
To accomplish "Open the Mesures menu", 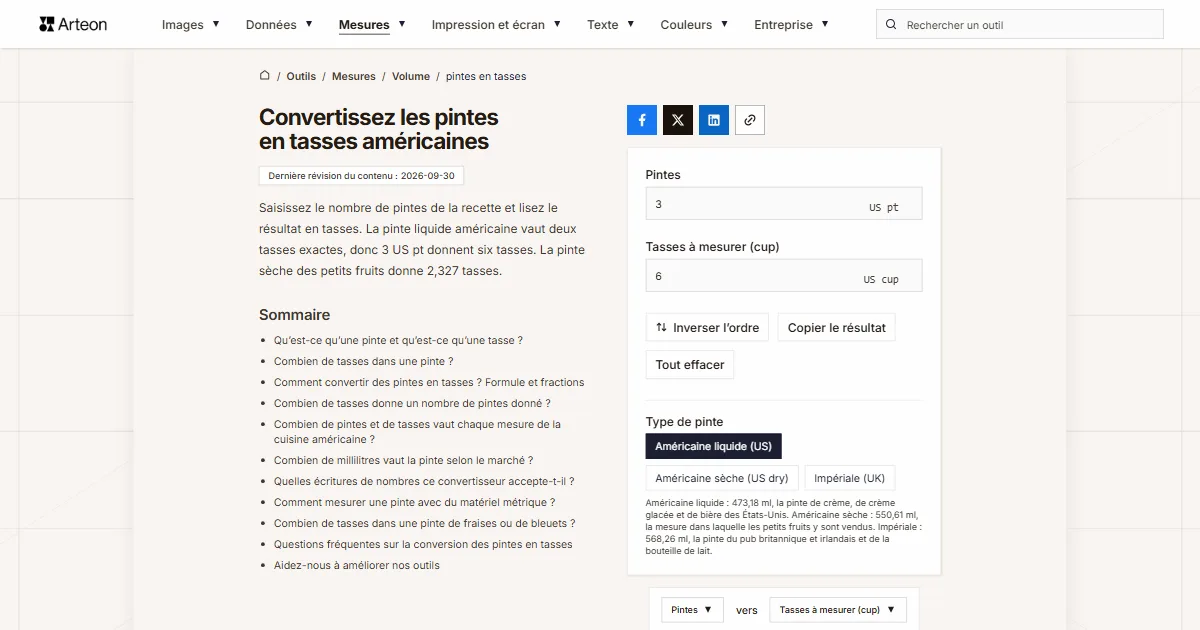I will click(372, 25).
